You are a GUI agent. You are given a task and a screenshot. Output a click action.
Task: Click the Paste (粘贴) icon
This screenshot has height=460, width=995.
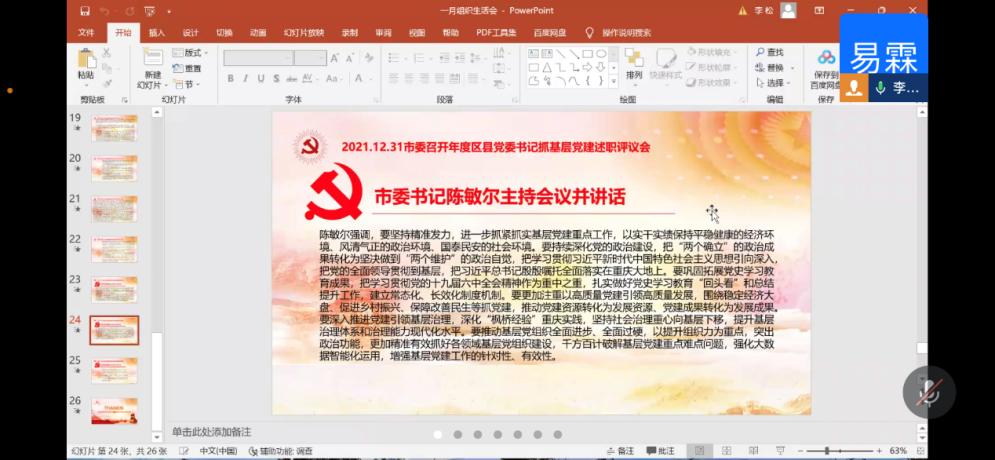tap(86, 59)
